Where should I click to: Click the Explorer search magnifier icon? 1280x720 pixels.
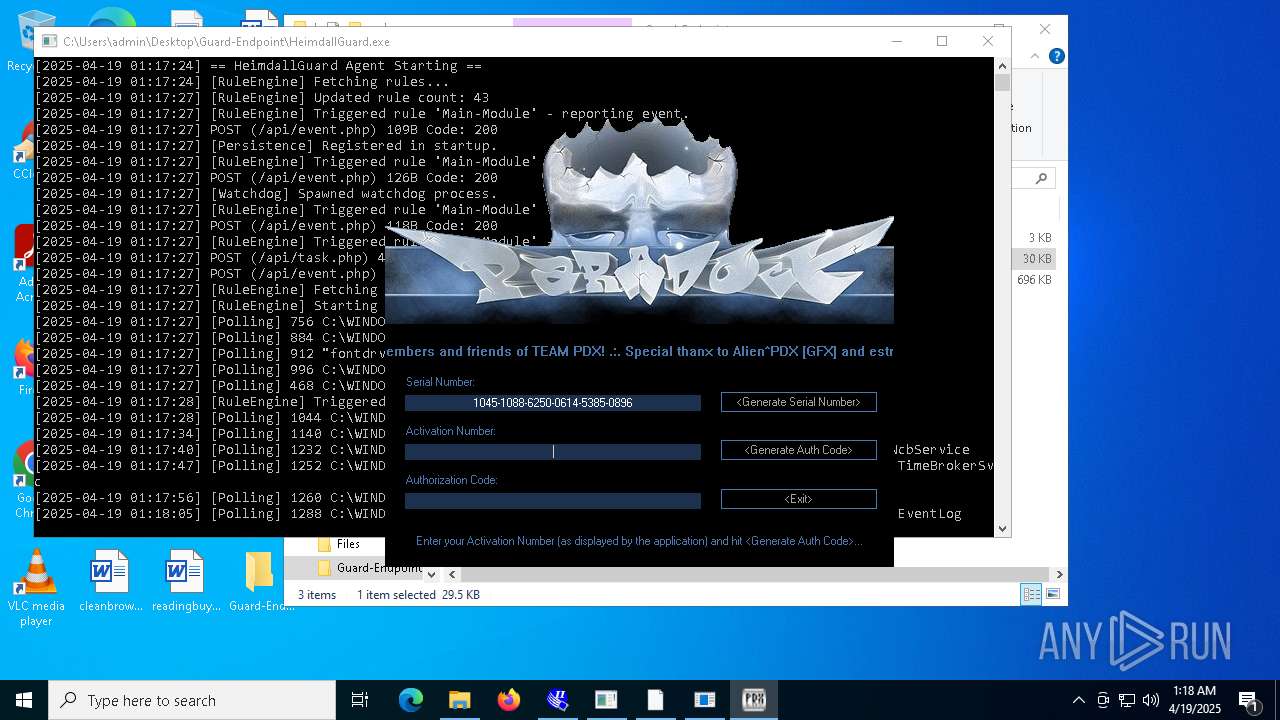pyautogui.click(x=1041, y=178)
